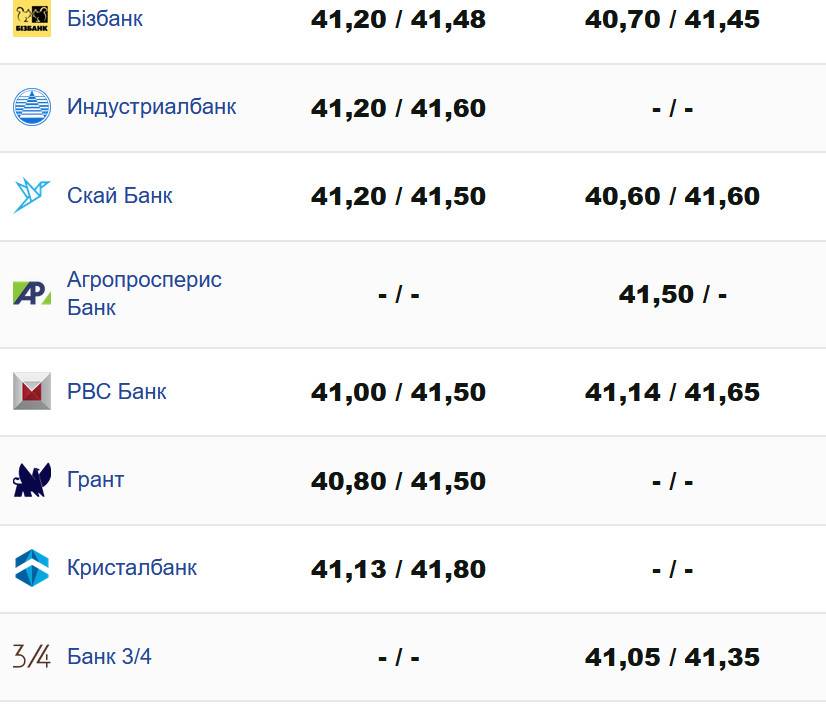The image size is (826, 716).
Task: Open the Бізбанк bank link
Action: (x=105, y=19)
